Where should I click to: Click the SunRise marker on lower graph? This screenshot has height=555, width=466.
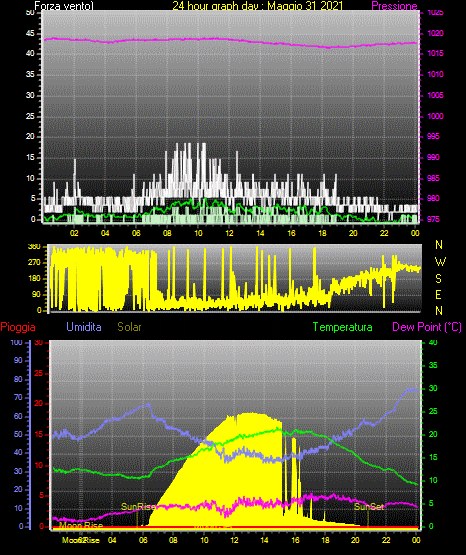138,507
